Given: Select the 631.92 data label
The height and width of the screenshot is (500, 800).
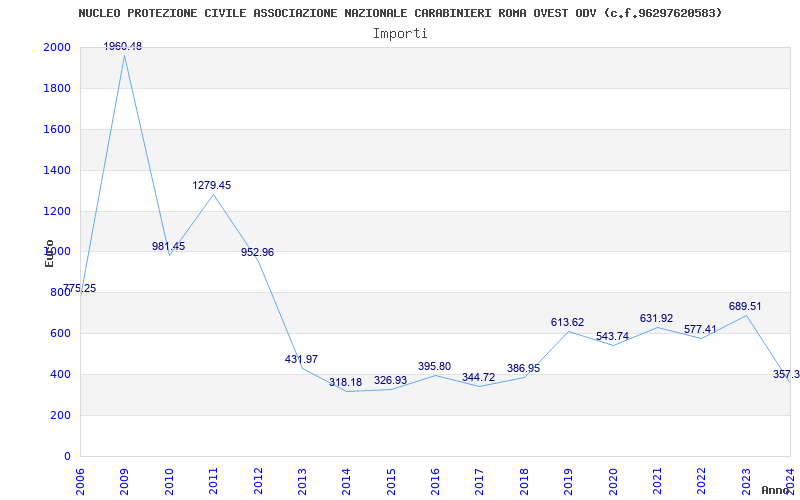Looking at the screenshot, I should click(656, 318).
